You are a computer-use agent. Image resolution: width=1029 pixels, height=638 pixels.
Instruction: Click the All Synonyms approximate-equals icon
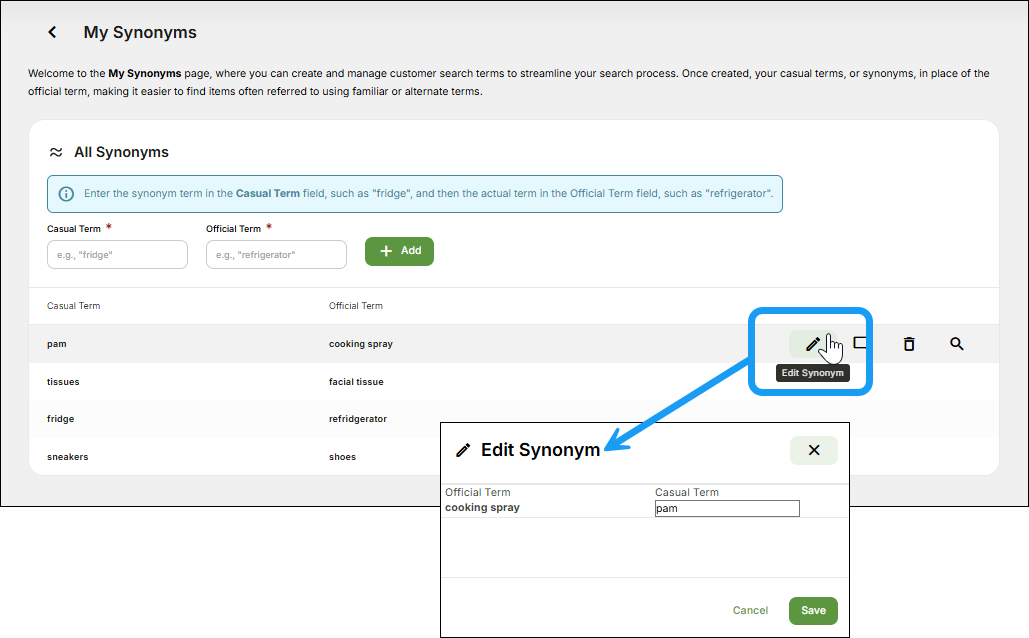pyautogui.click(x=56, y=152)
